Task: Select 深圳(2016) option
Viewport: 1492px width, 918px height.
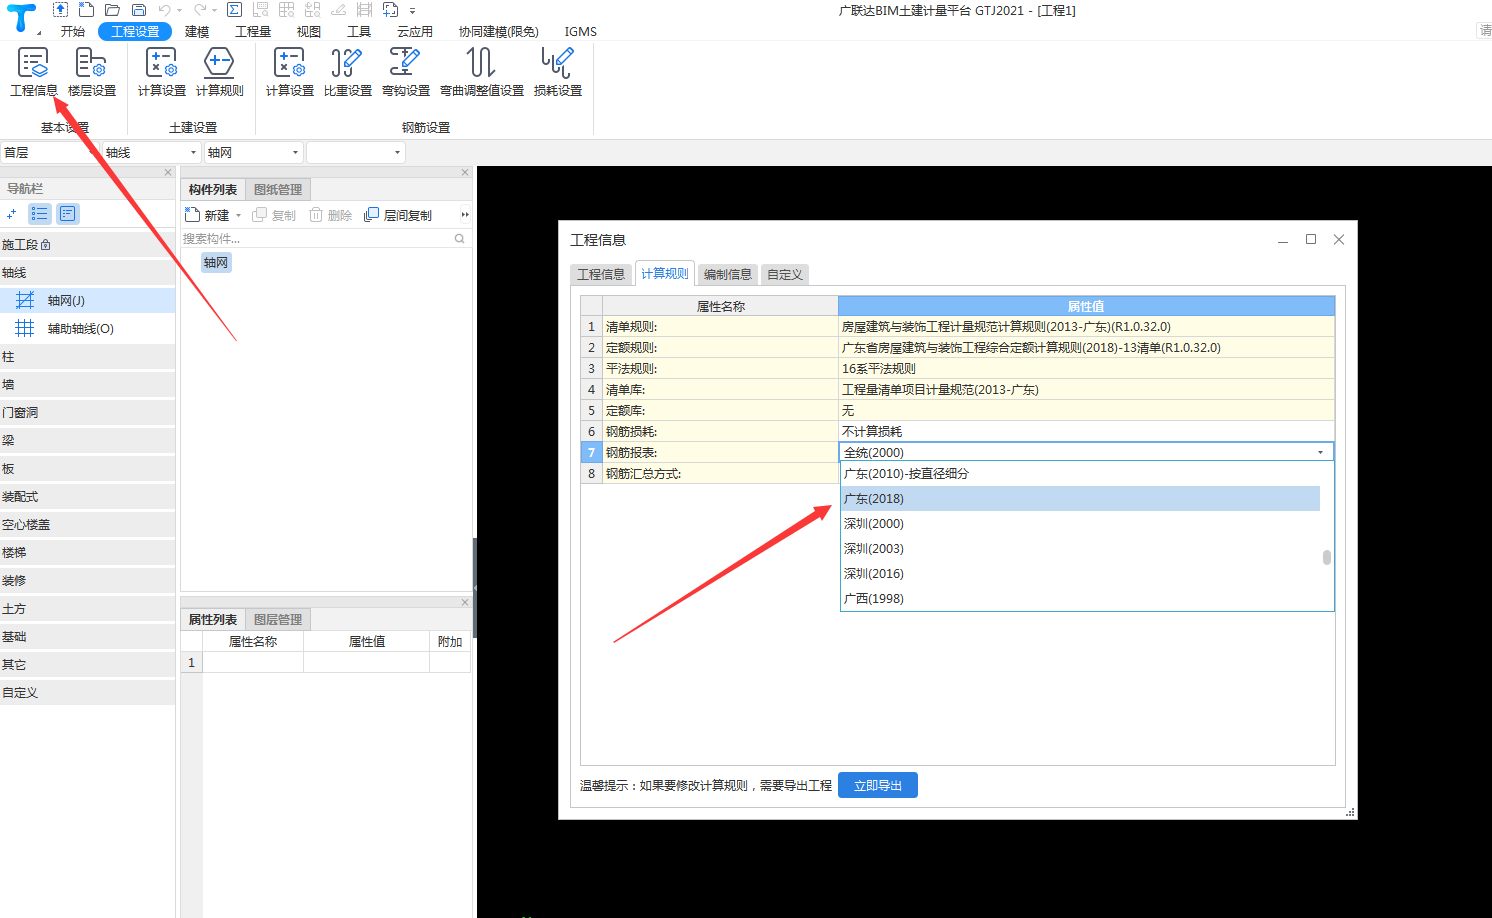Action: tap(1080, 573)
